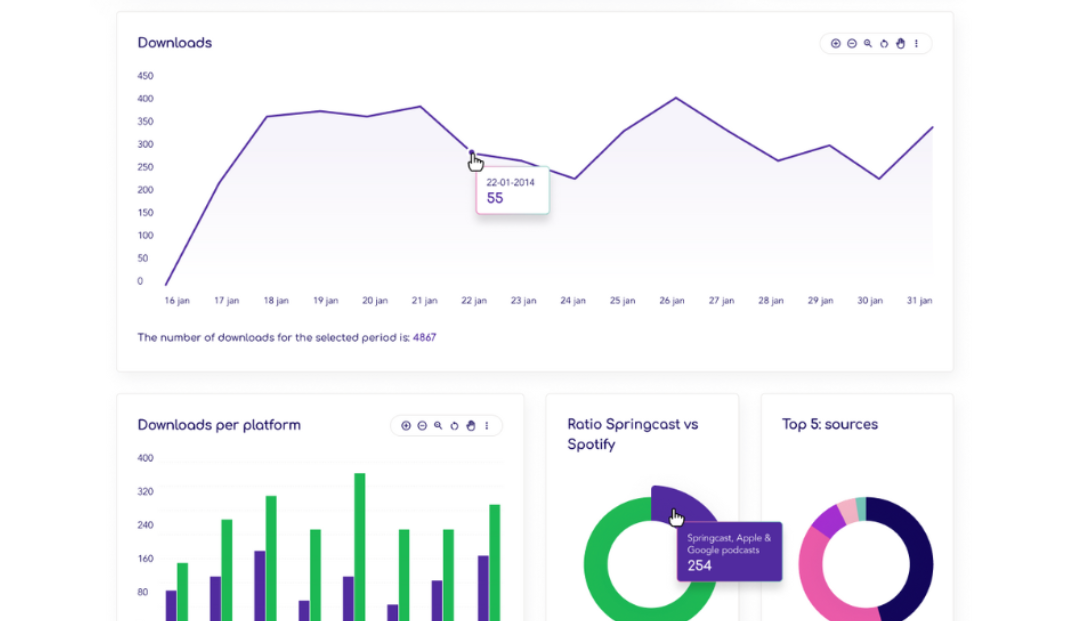Click the '16 jan' axis label
This screenshot has width=1065, height=621.
pyautogui.click(x=177, y=300)
